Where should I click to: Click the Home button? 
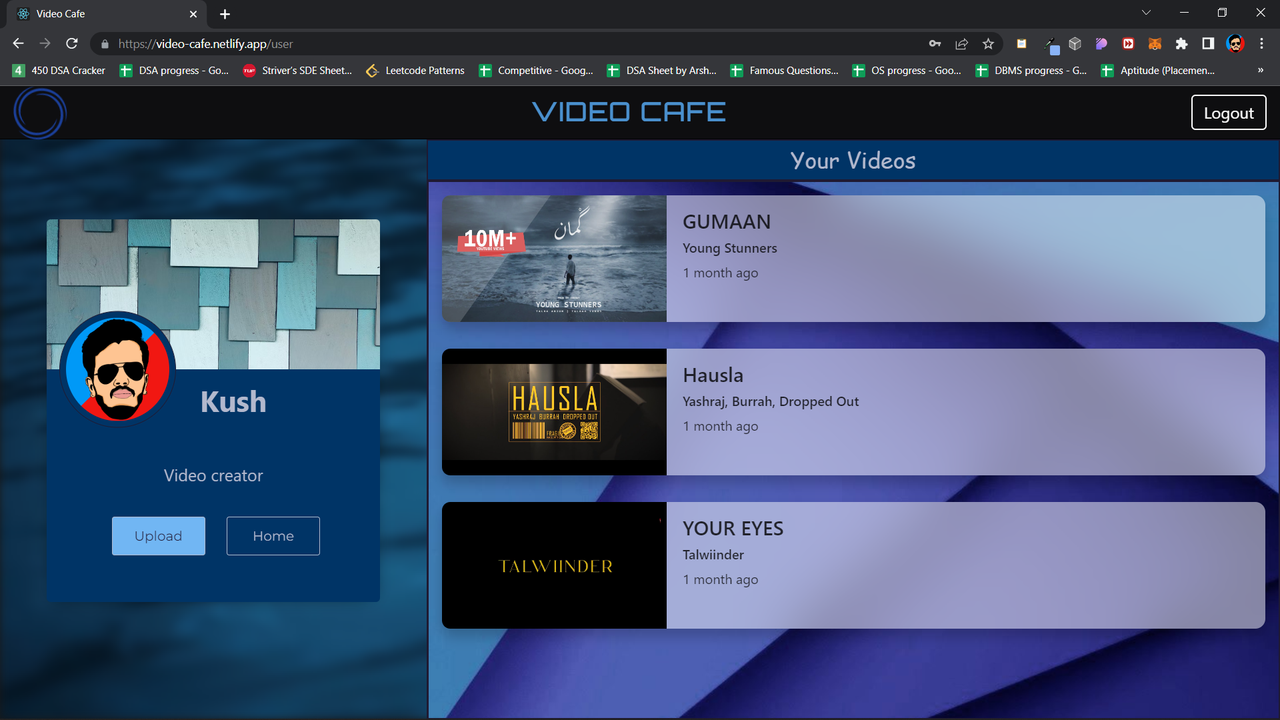[272, 535]
